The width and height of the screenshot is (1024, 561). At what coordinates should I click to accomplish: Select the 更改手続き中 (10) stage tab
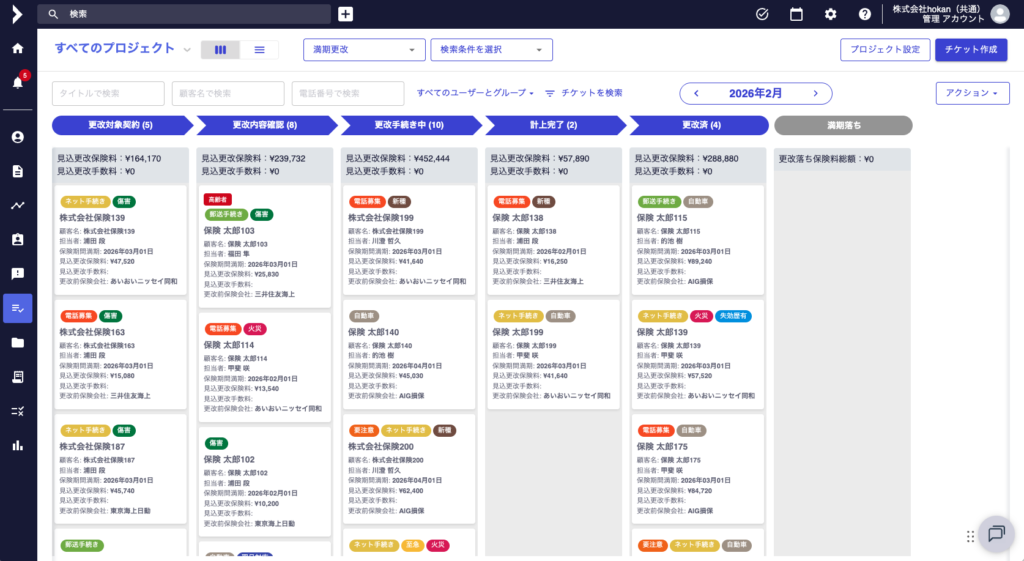tap(408, 125)
